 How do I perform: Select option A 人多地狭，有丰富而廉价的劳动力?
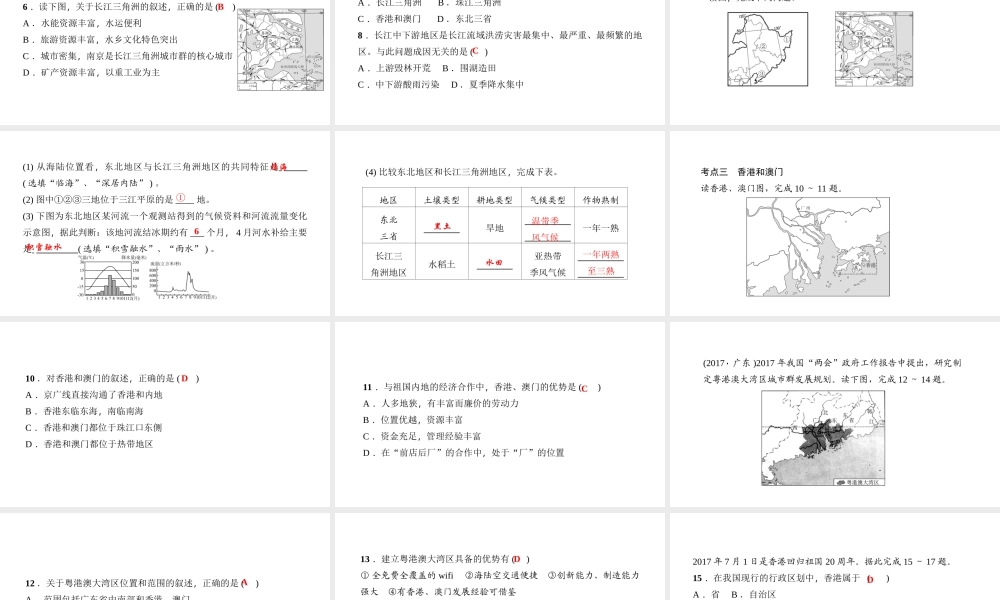(x=441, y=404)
